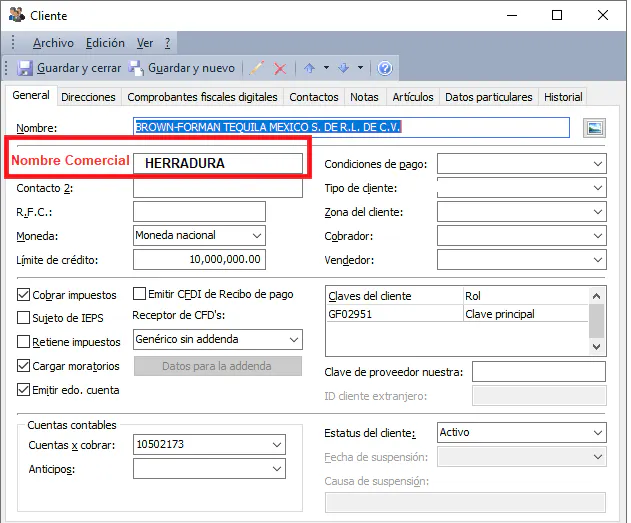Click the blue up arrow icon
631x523 pixels.
click(x=309, y=68)
